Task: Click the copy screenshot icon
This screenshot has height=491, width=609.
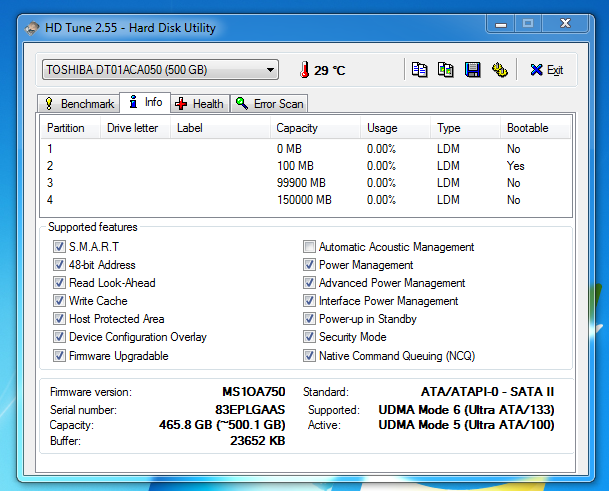Action: (x=446, y=70)
